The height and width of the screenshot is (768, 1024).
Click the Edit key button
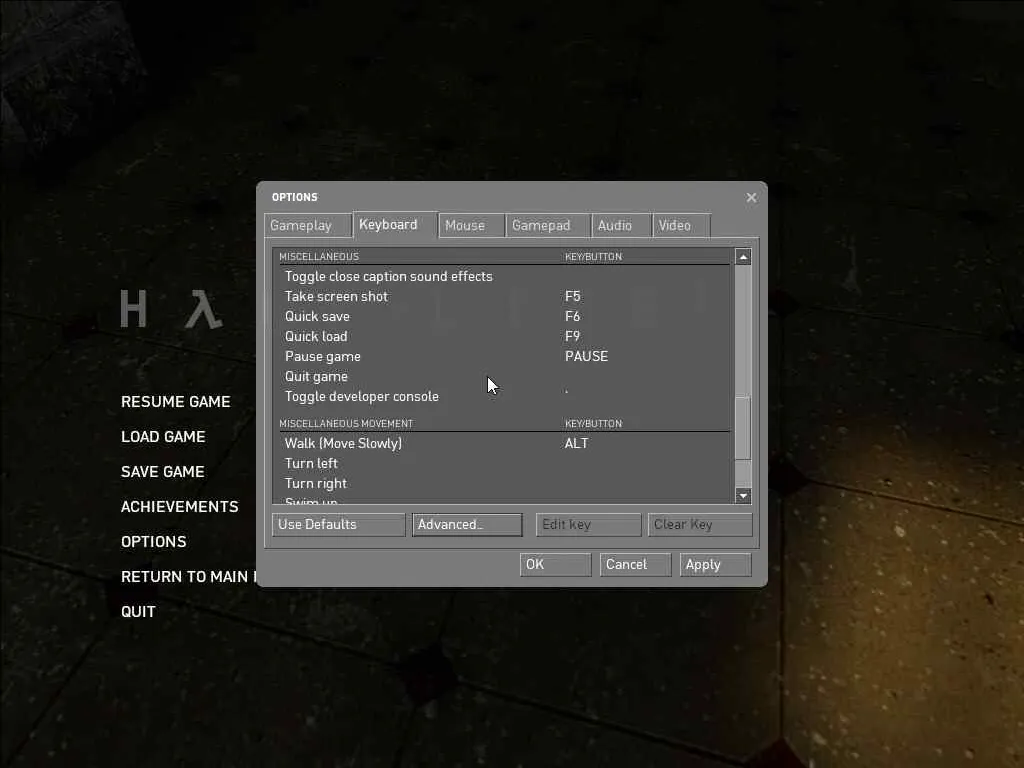pyautogui.click(x=588, y=524)
